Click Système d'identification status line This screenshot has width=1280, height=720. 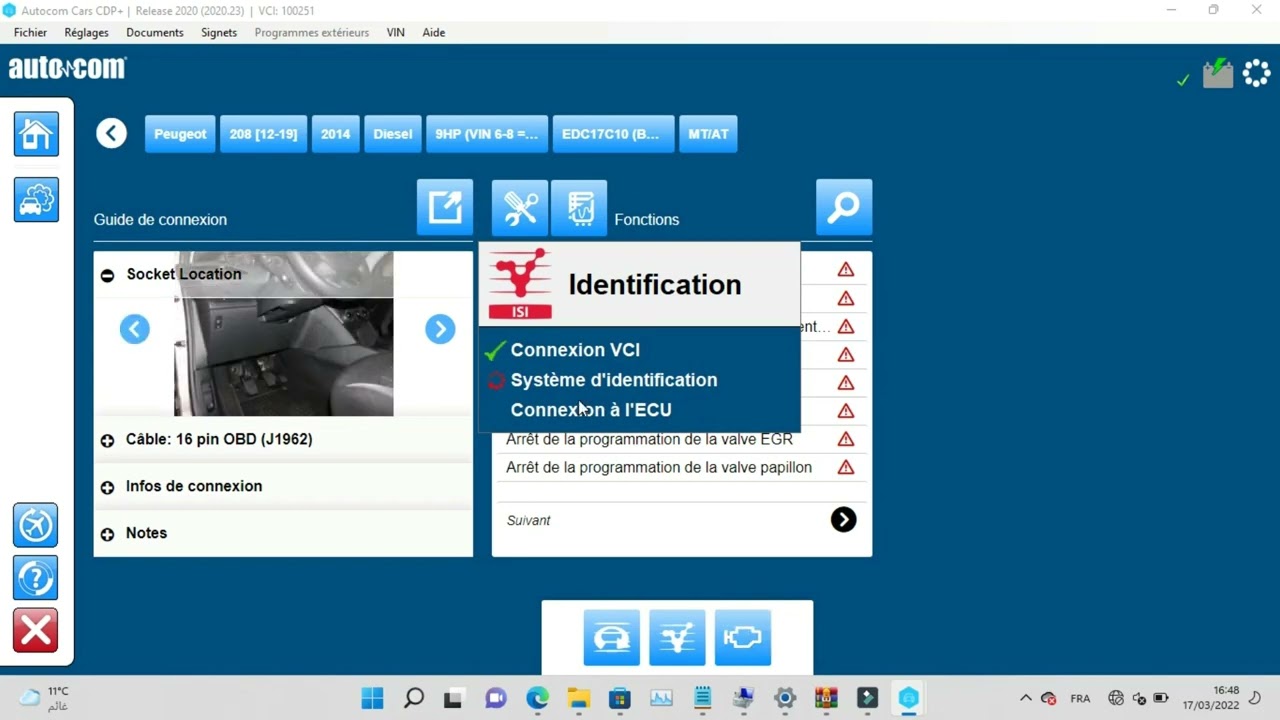pyautogui.click(x=614, y=380)
